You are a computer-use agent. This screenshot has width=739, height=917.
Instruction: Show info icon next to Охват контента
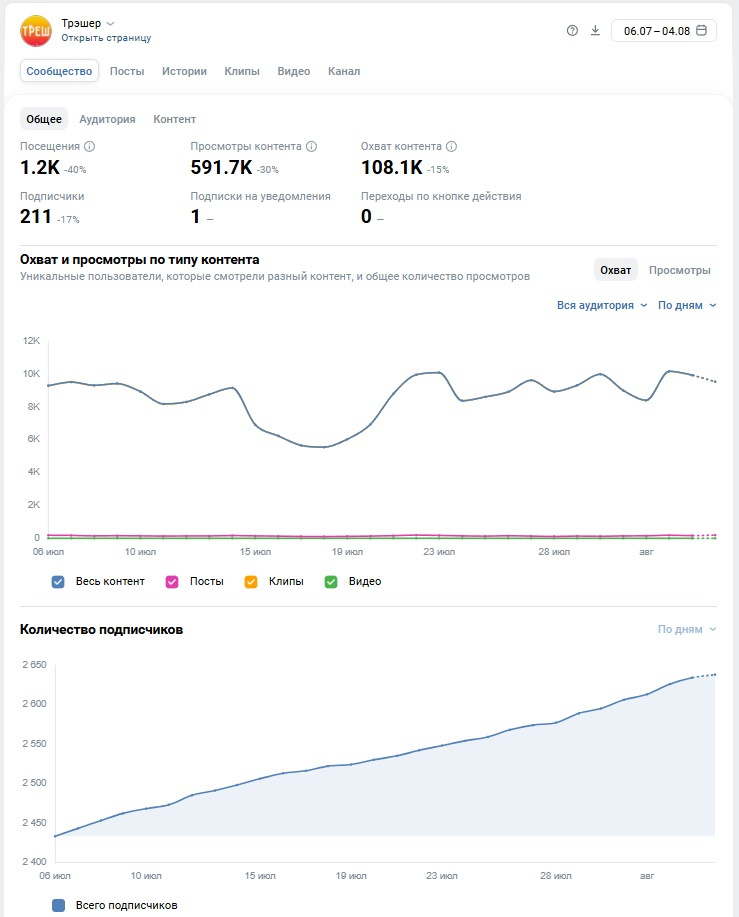click(451, 146)
